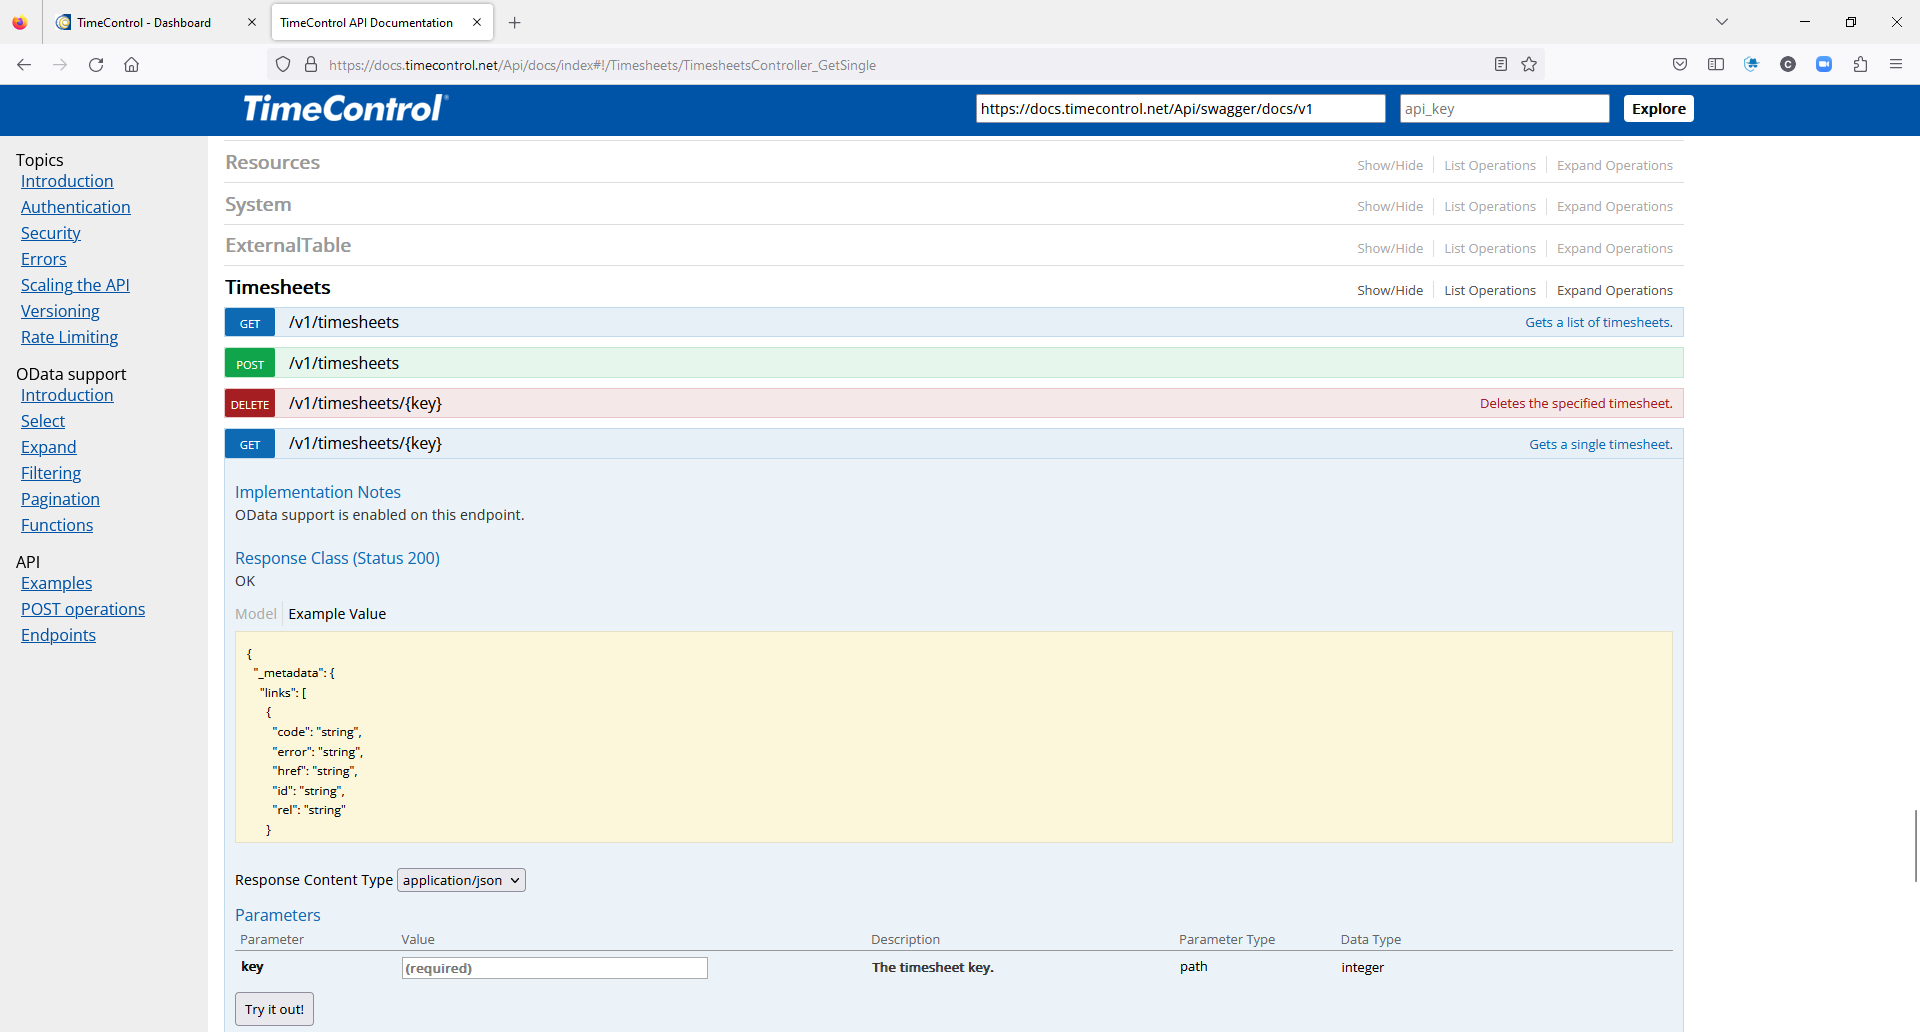This screenshot has width=1920, height=1032.
Task: Expand the System section heading
Action: (x=258, y=204)
